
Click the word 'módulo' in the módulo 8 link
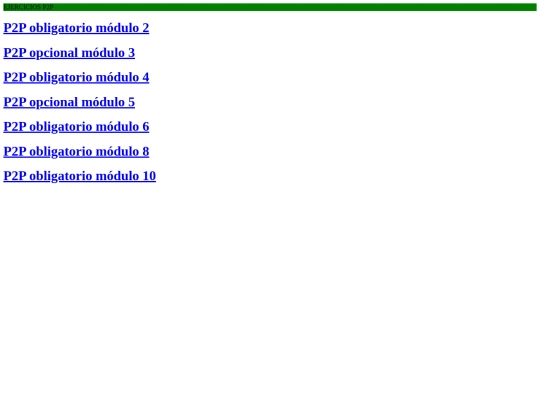117,151
